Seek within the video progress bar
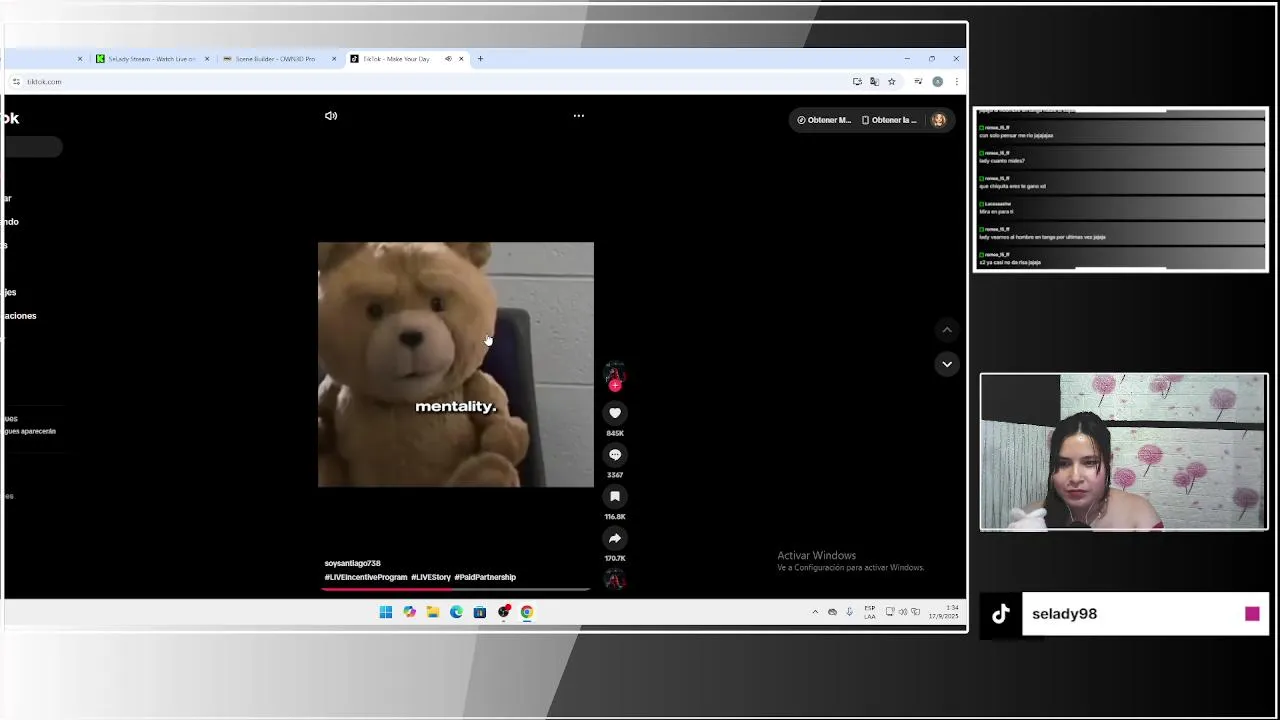 pos(455,589)
